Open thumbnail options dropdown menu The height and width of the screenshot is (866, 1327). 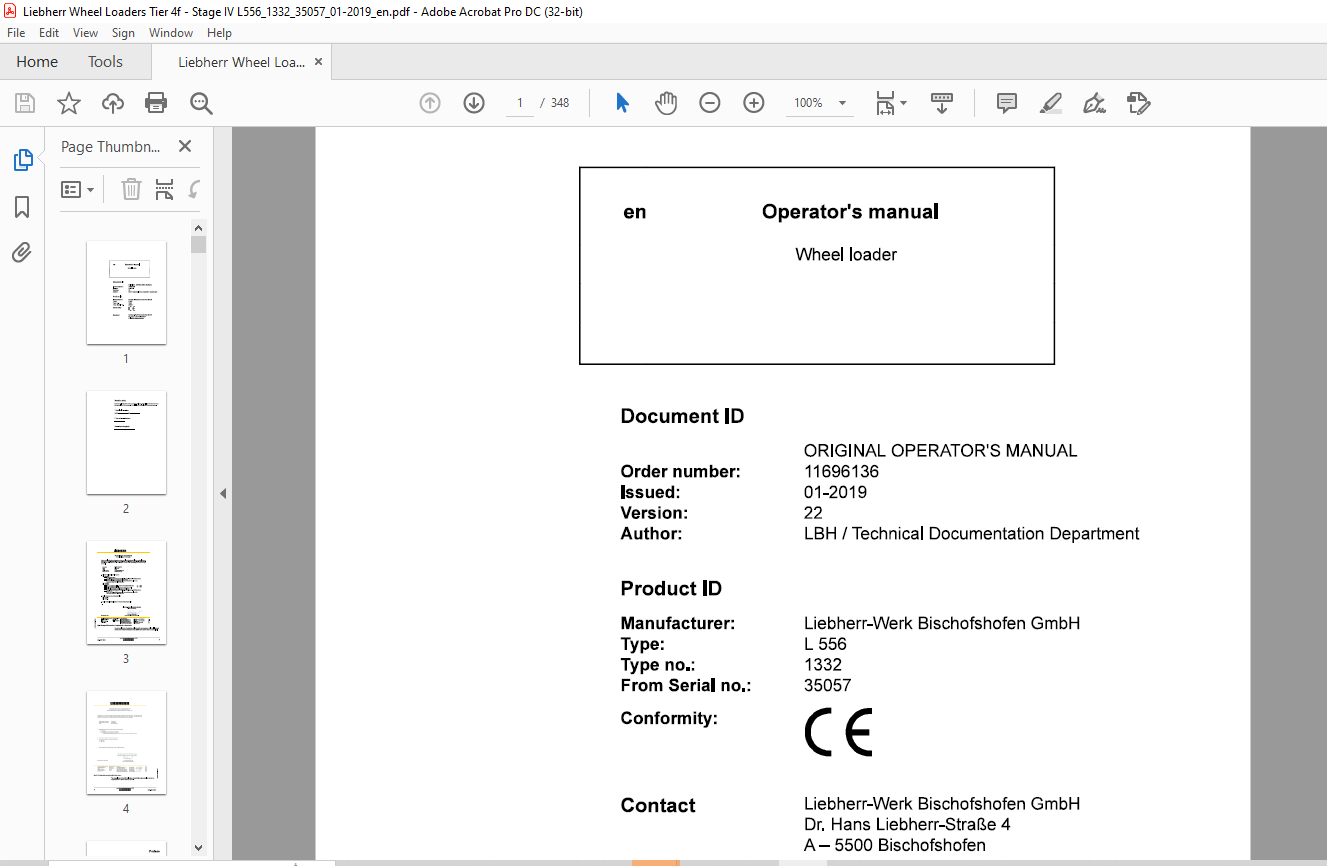pos(78,189)
